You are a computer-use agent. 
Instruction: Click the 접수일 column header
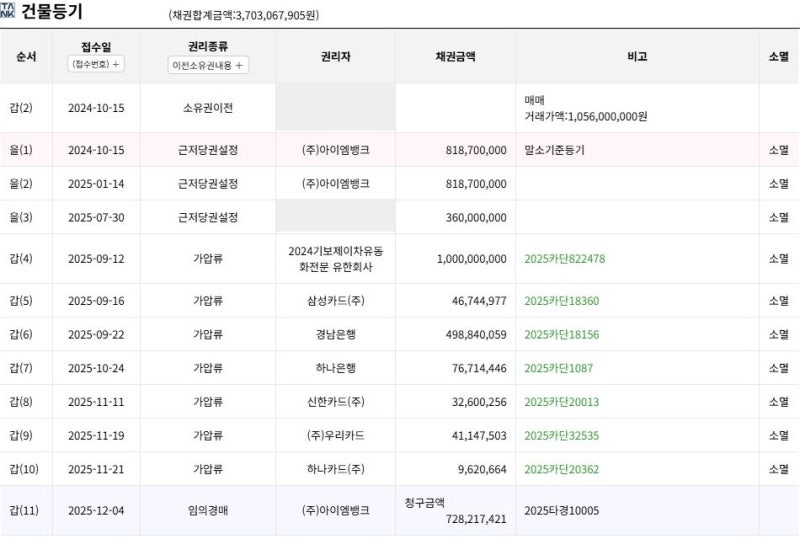point(96,47)
